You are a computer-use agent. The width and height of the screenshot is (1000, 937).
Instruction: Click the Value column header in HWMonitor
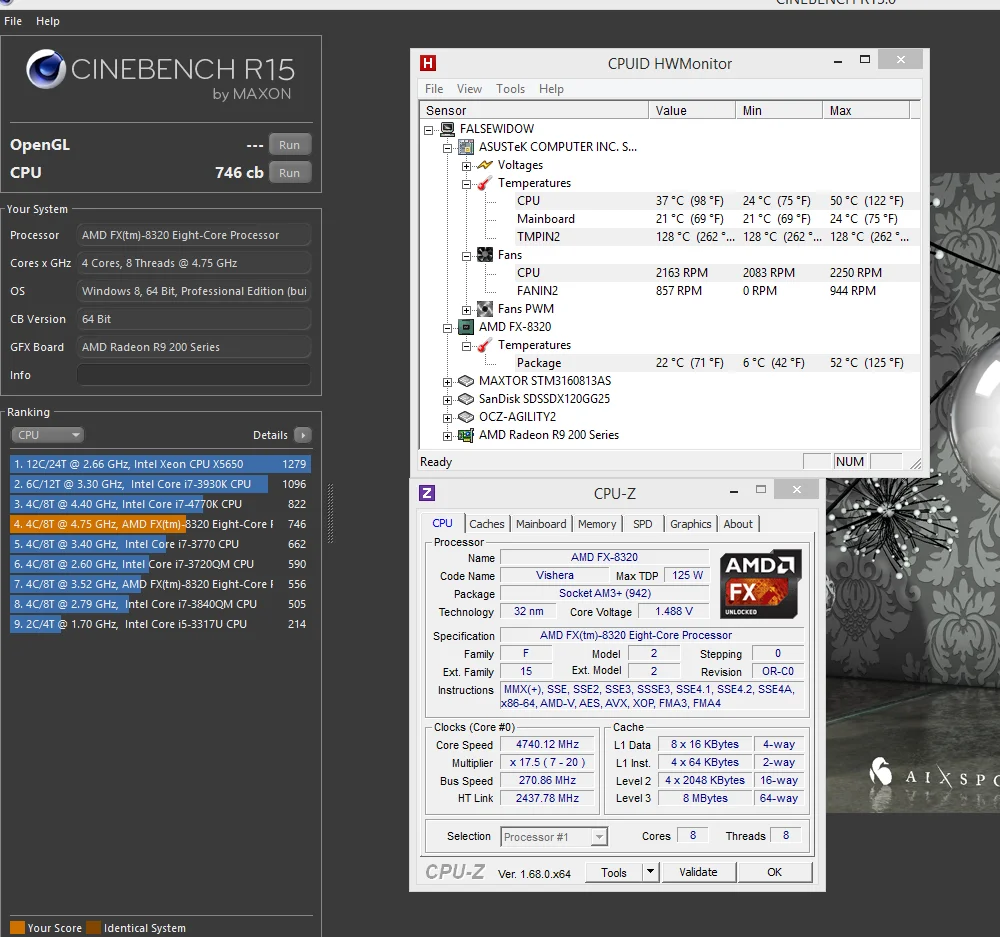click(692, 110)
